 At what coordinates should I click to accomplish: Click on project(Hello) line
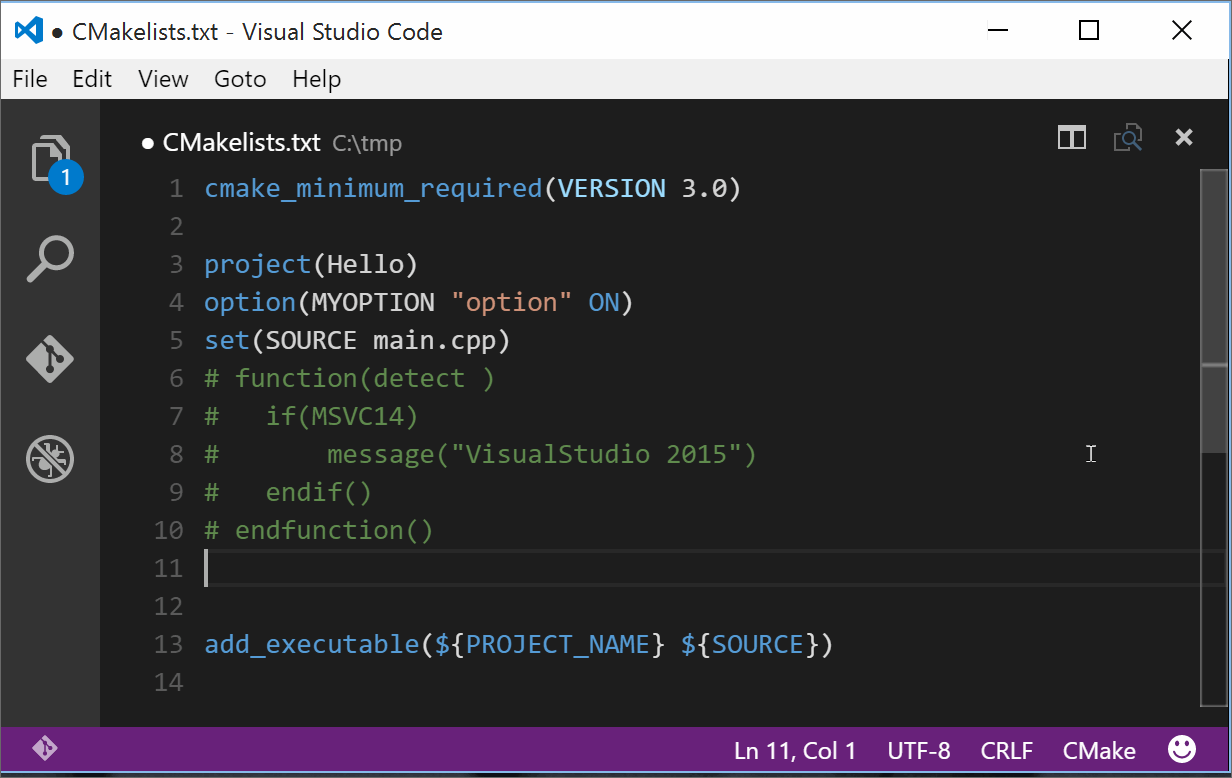coord(311,264)
